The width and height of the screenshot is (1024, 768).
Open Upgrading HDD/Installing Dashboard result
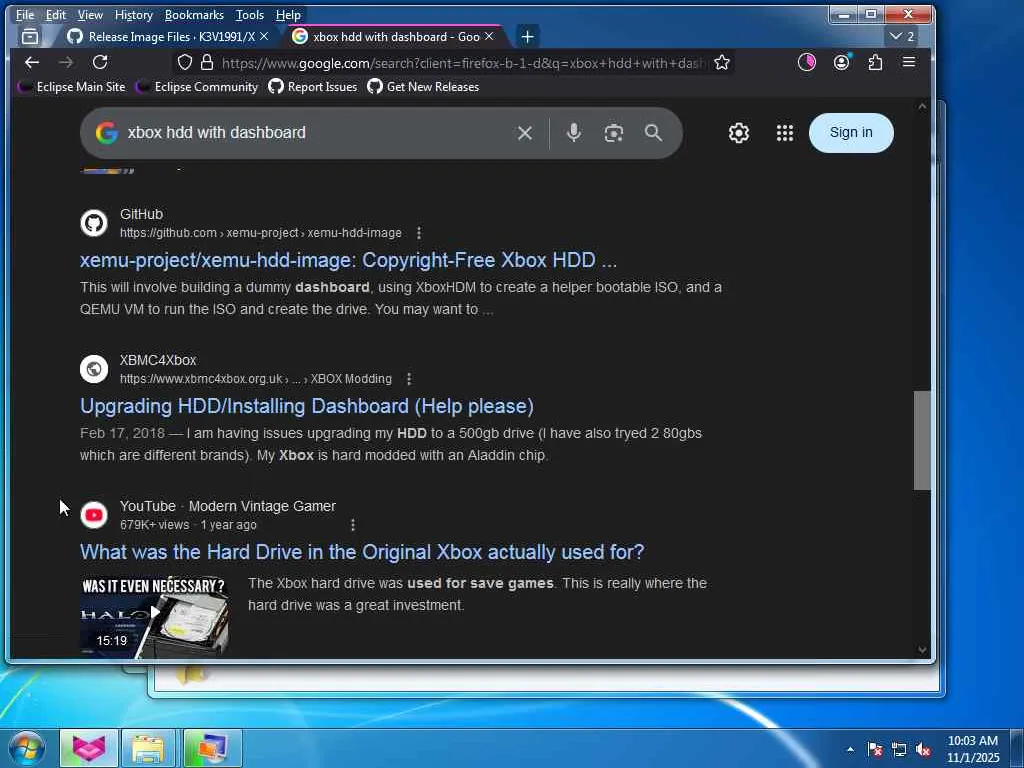[306, 406]
